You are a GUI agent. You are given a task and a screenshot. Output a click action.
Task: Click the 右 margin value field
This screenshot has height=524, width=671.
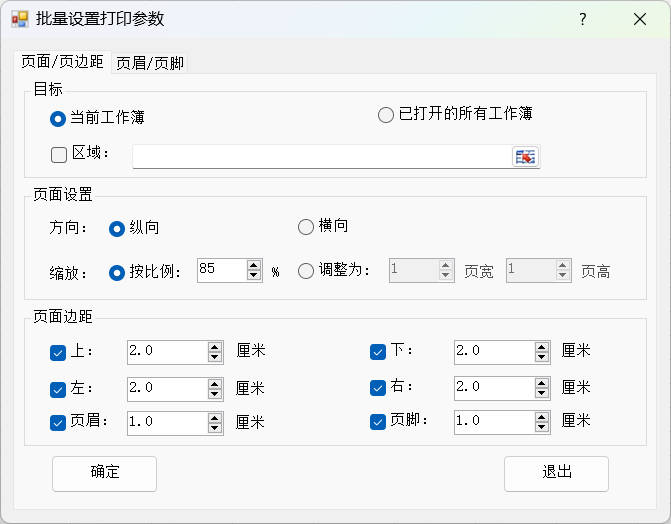click(492, 387)
